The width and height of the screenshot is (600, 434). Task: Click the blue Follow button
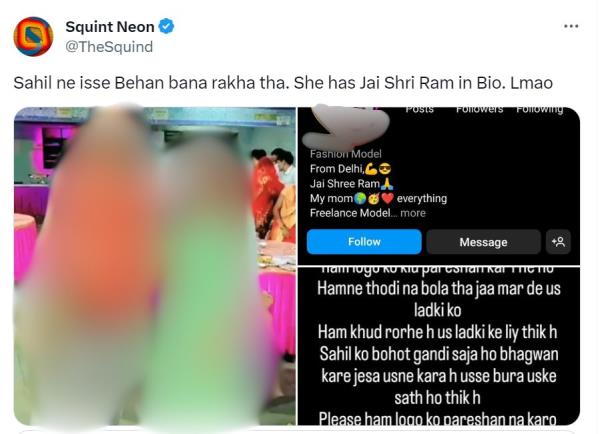point(364,242)
